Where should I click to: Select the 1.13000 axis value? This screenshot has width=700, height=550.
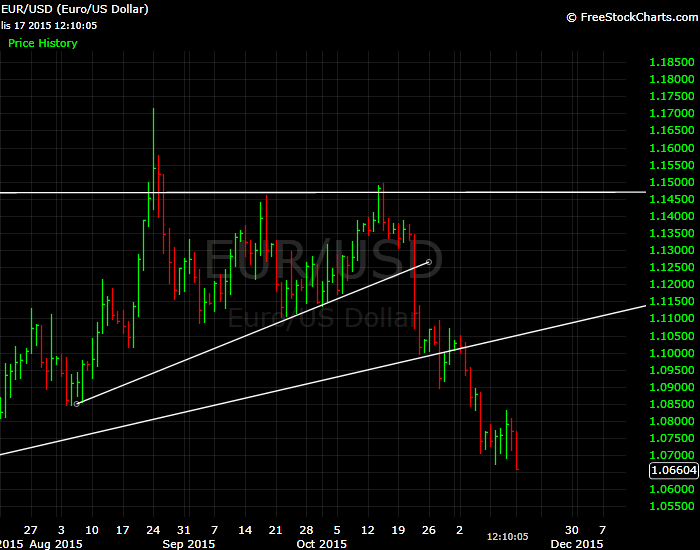[x=672, y=250]
